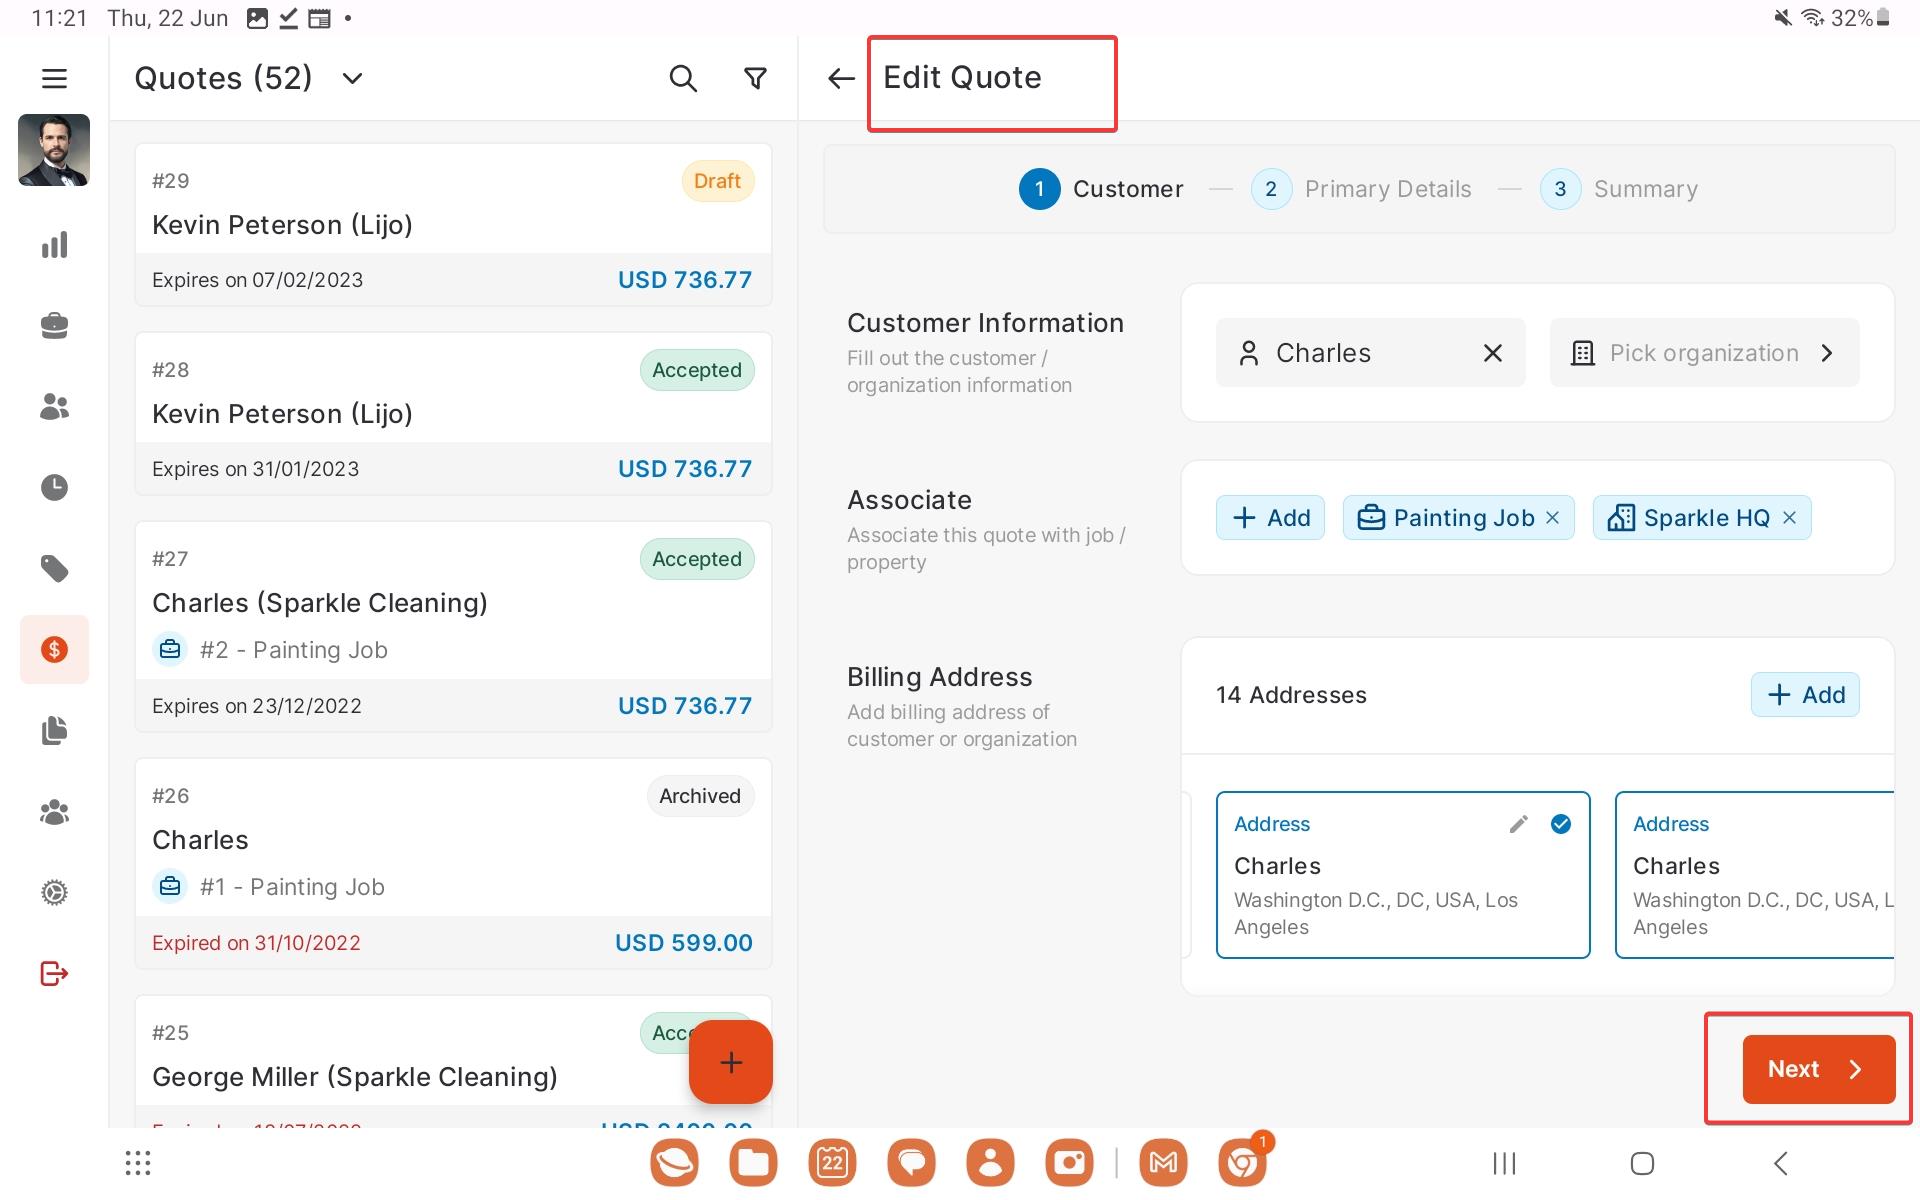
Task: Open the dashboard bar chart icon
Action: pyautogui.click(x=54, y=245)
